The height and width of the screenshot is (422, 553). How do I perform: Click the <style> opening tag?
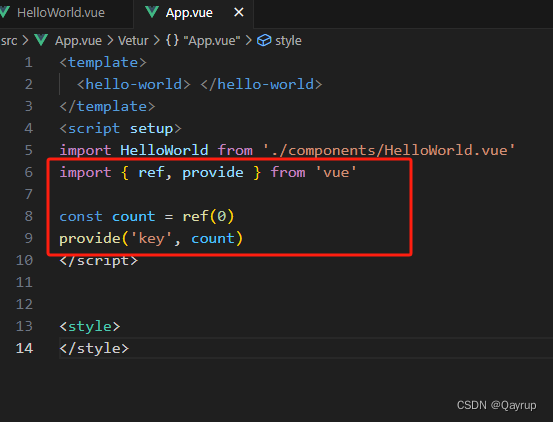pos(90,326)
